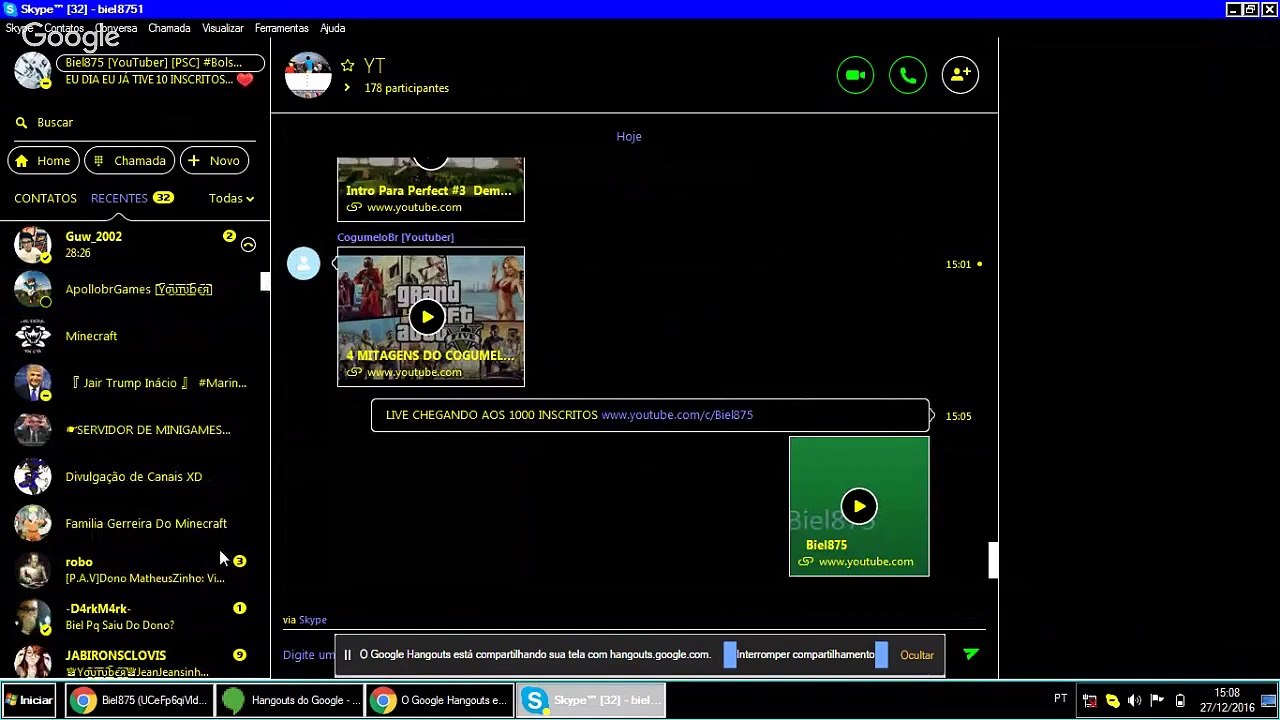Switch to the CONTATOS tab
The width and height of the screenshot is (1280, 720).
click(45, 198)
